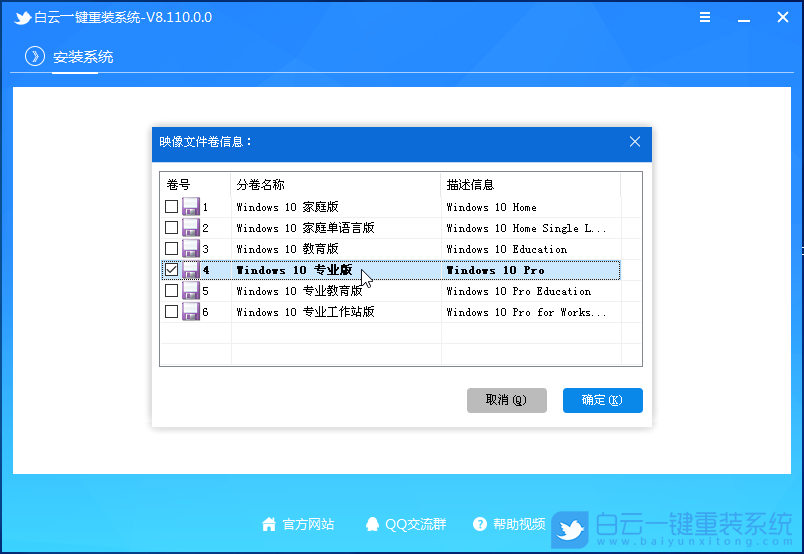Close the 白云一键重装系统 main window

782,17
